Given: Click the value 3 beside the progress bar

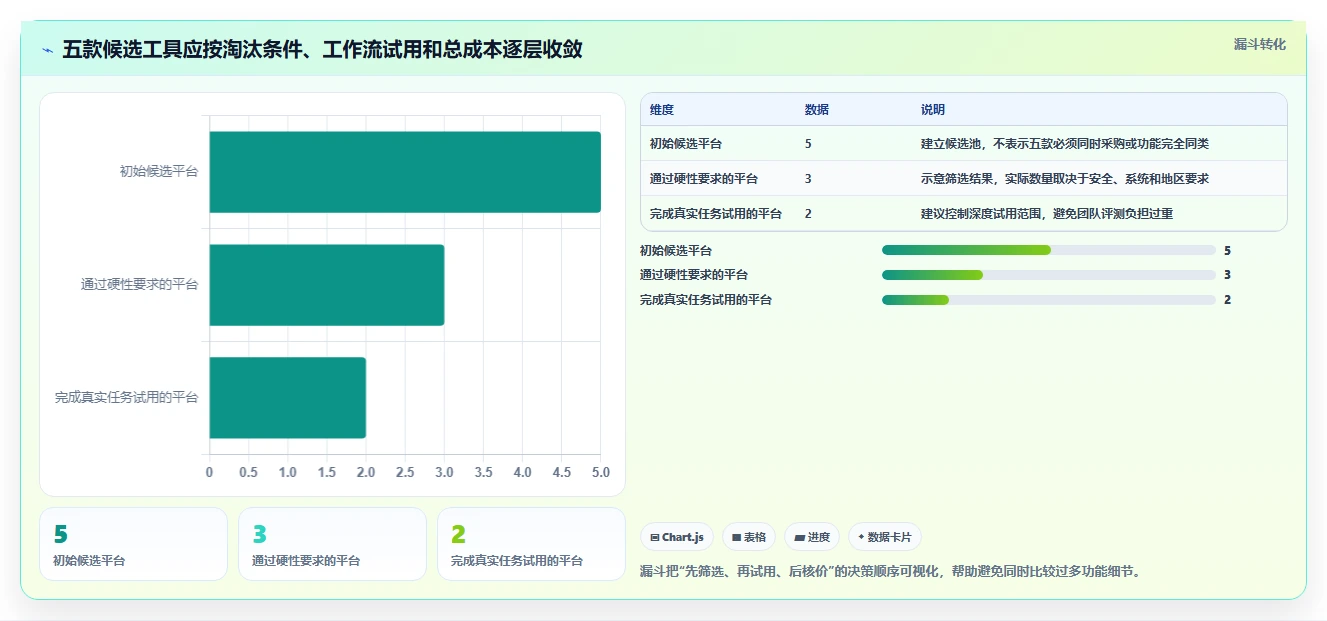Looking at the screenshot, I should click(1227, 275).
